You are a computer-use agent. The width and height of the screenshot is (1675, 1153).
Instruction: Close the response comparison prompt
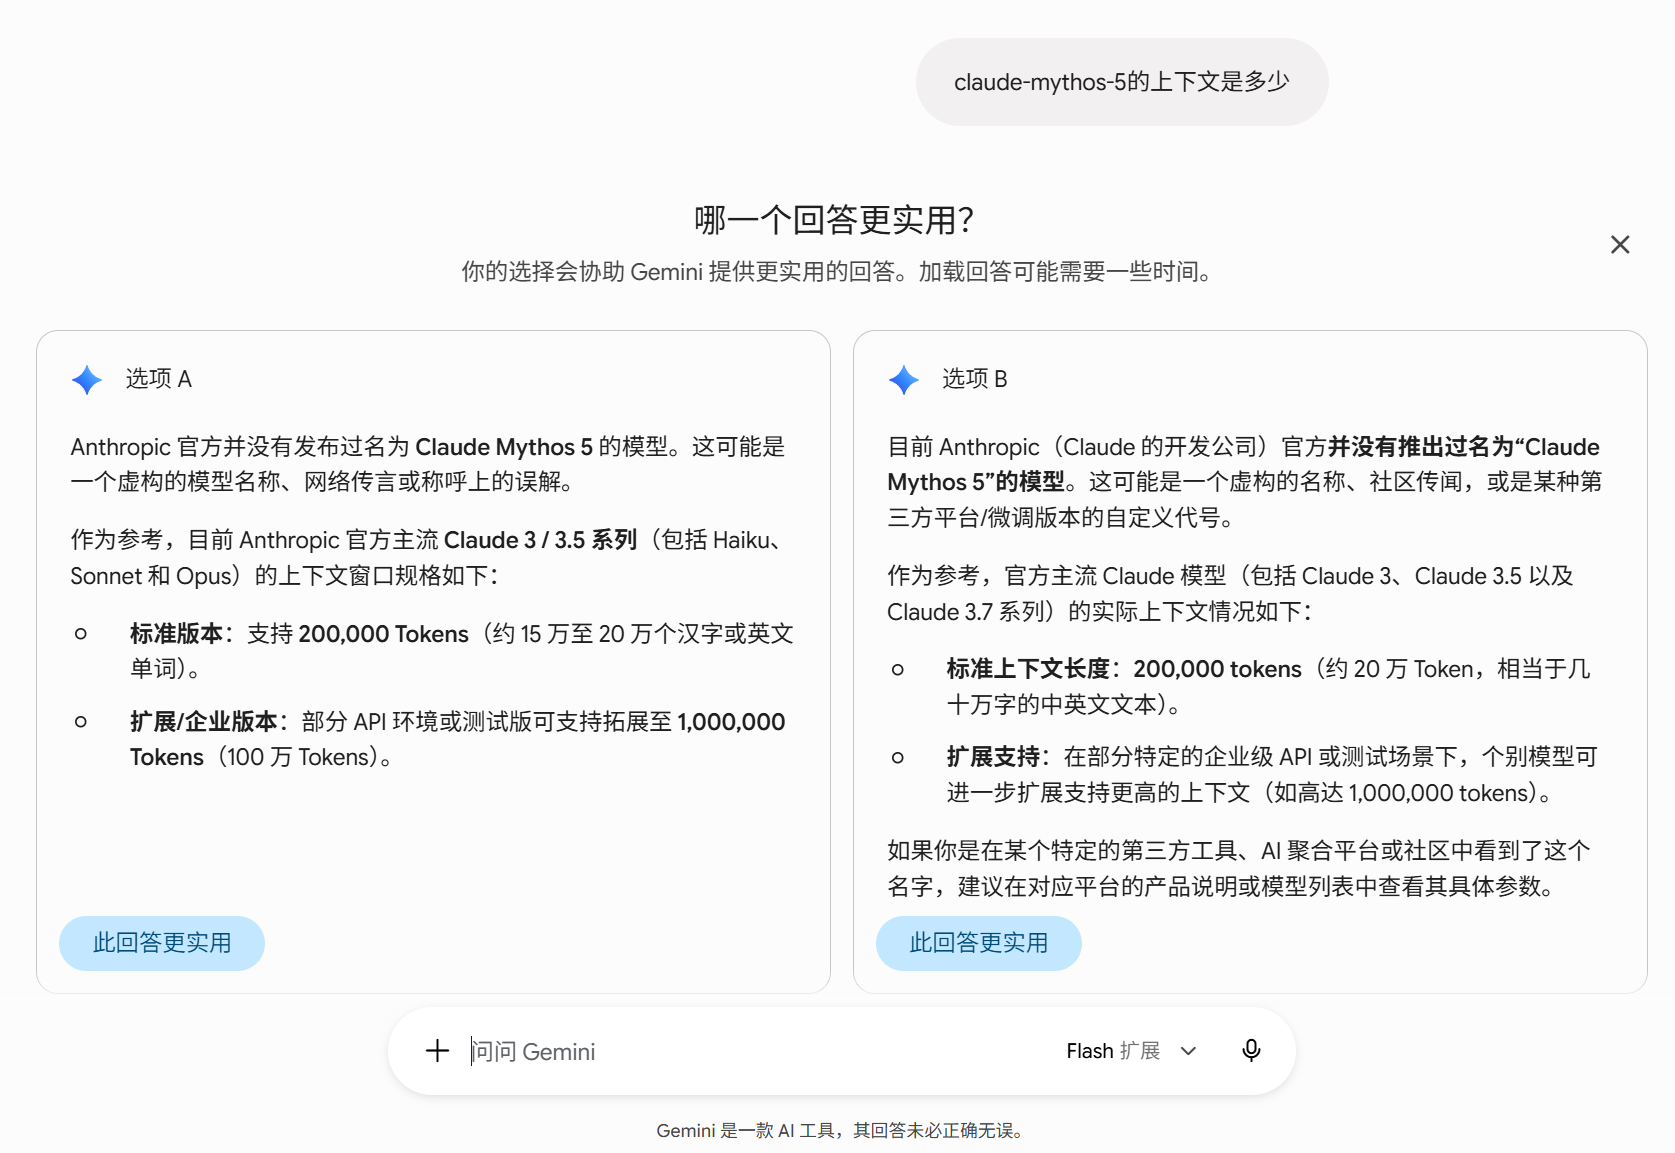(x=1620, y=245)
